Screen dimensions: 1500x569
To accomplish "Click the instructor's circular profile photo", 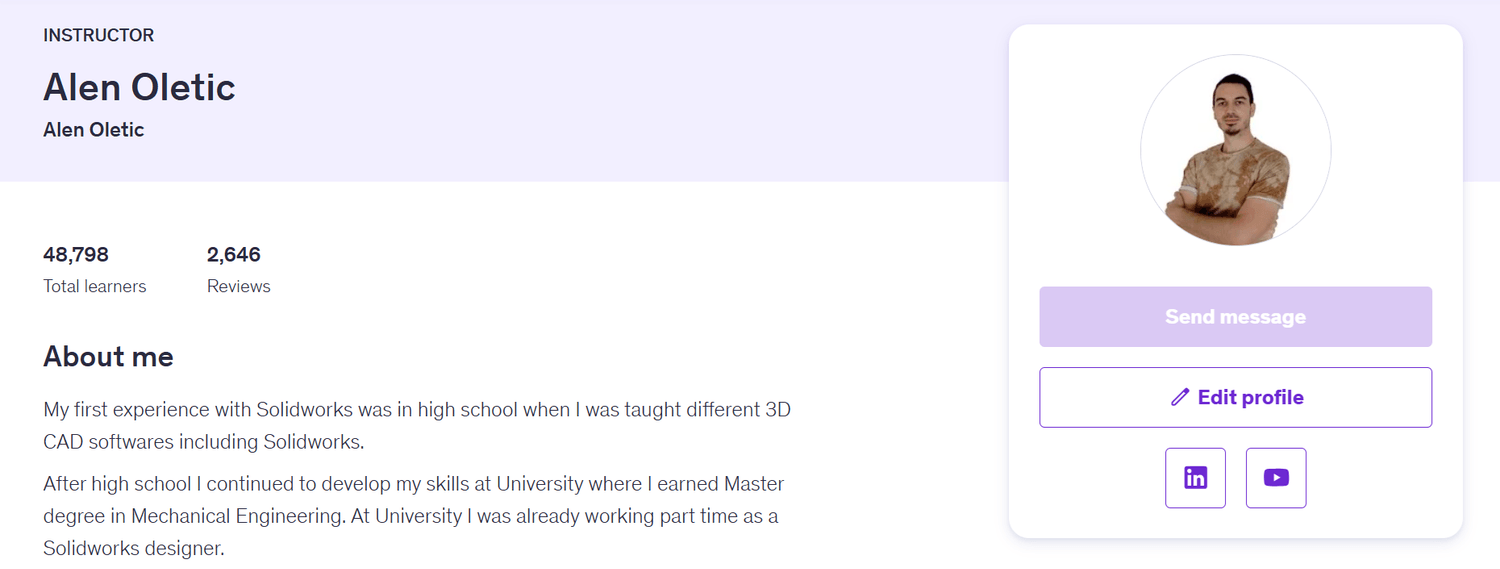I will [1235, 150].
